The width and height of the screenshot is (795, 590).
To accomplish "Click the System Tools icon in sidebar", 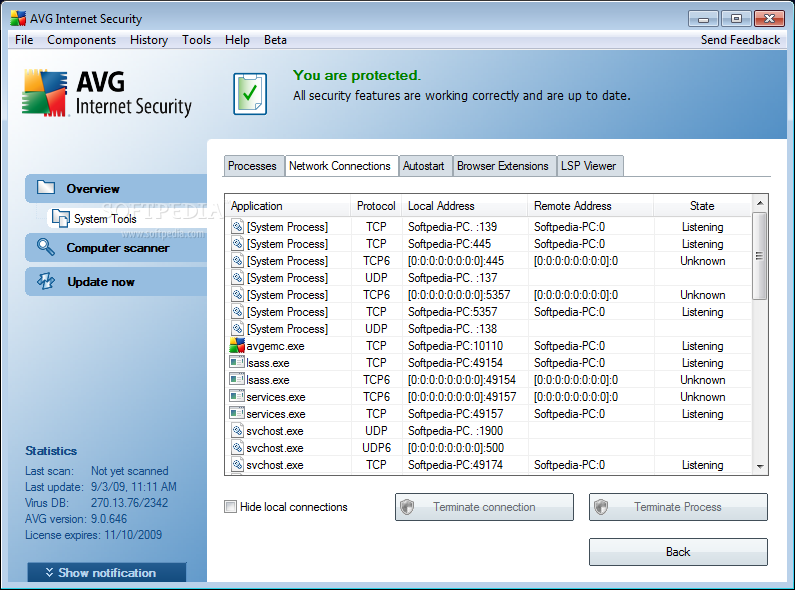I will click(60, 218).
